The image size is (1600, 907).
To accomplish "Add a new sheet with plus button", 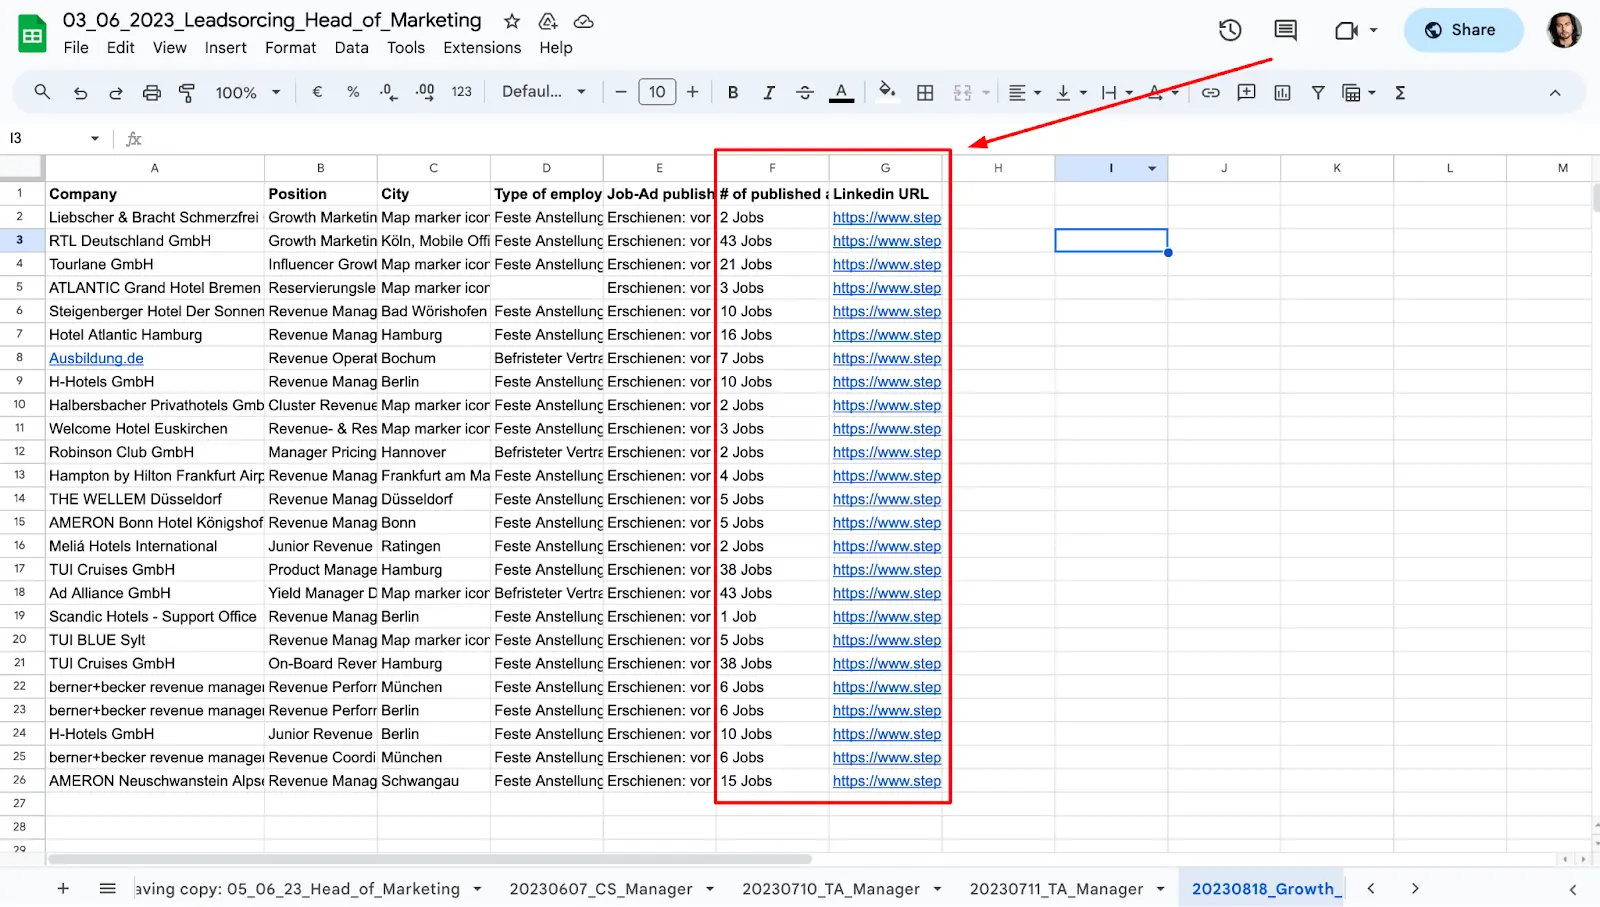I will [x=63, y=888].
